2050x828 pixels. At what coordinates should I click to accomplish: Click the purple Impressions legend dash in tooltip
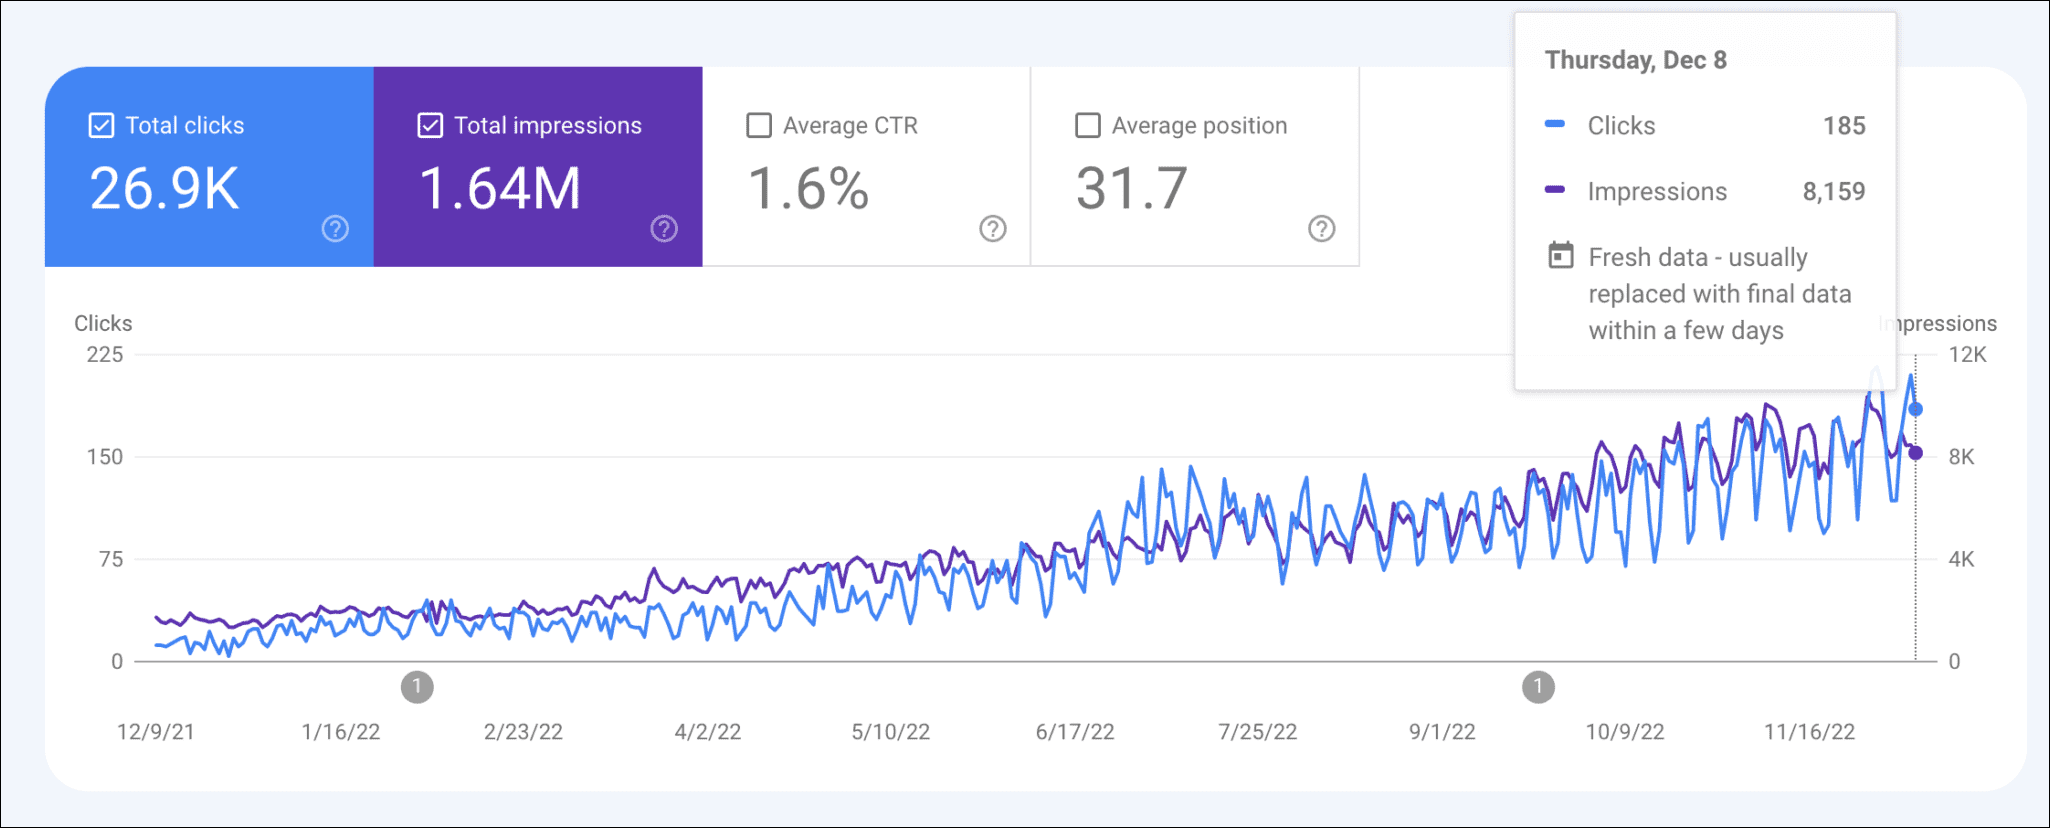[x=1555, y=190]
